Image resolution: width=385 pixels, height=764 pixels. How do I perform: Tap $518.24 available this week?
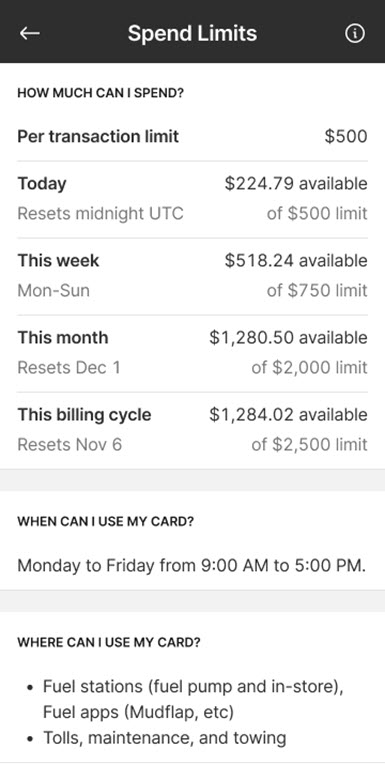coord(296,261)
